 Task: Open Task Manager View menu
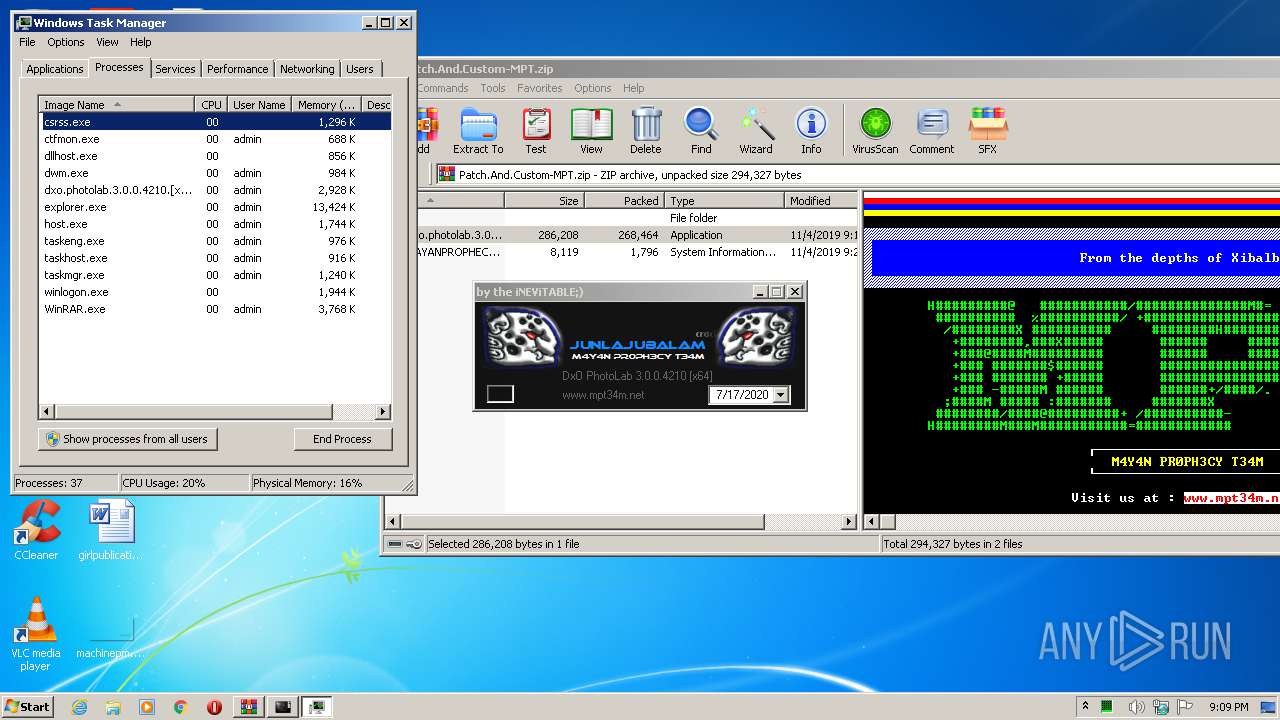coord(107,42)
